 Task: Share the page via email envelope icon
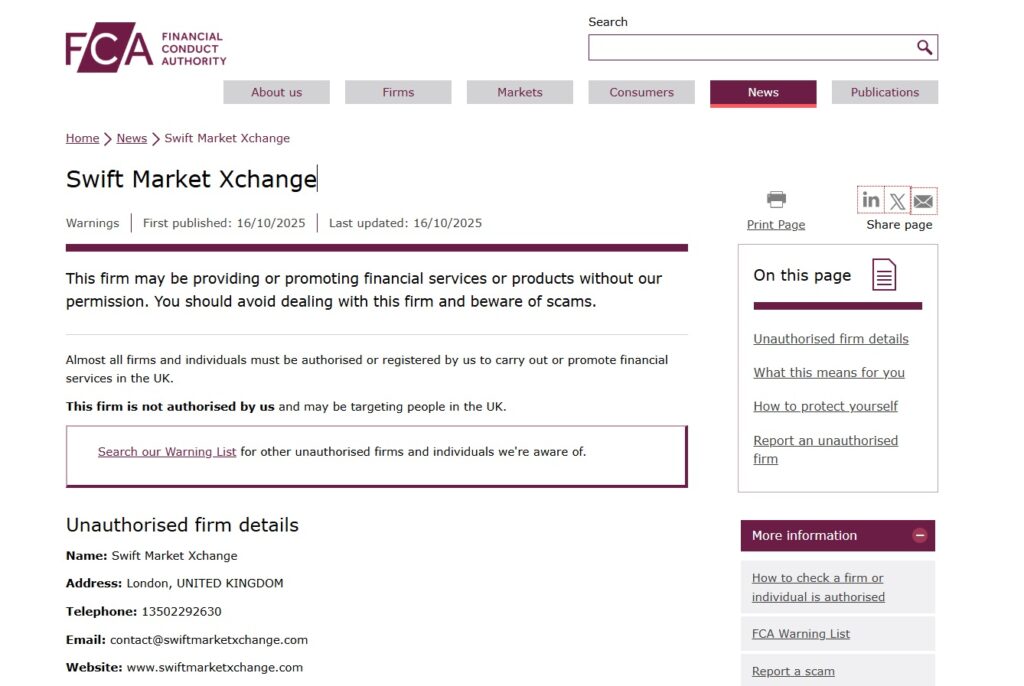pyautogui.click(x=924, y=199)
